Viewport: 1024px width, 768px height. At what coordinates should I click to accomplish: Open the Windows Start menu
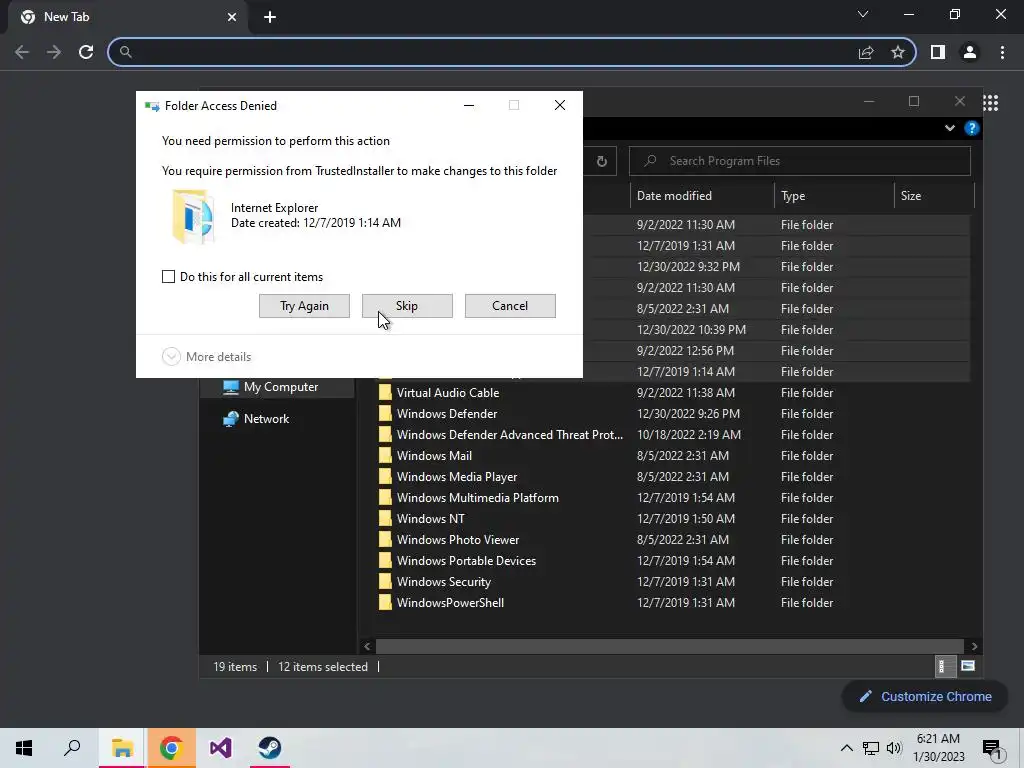click(x=24, y=748)
